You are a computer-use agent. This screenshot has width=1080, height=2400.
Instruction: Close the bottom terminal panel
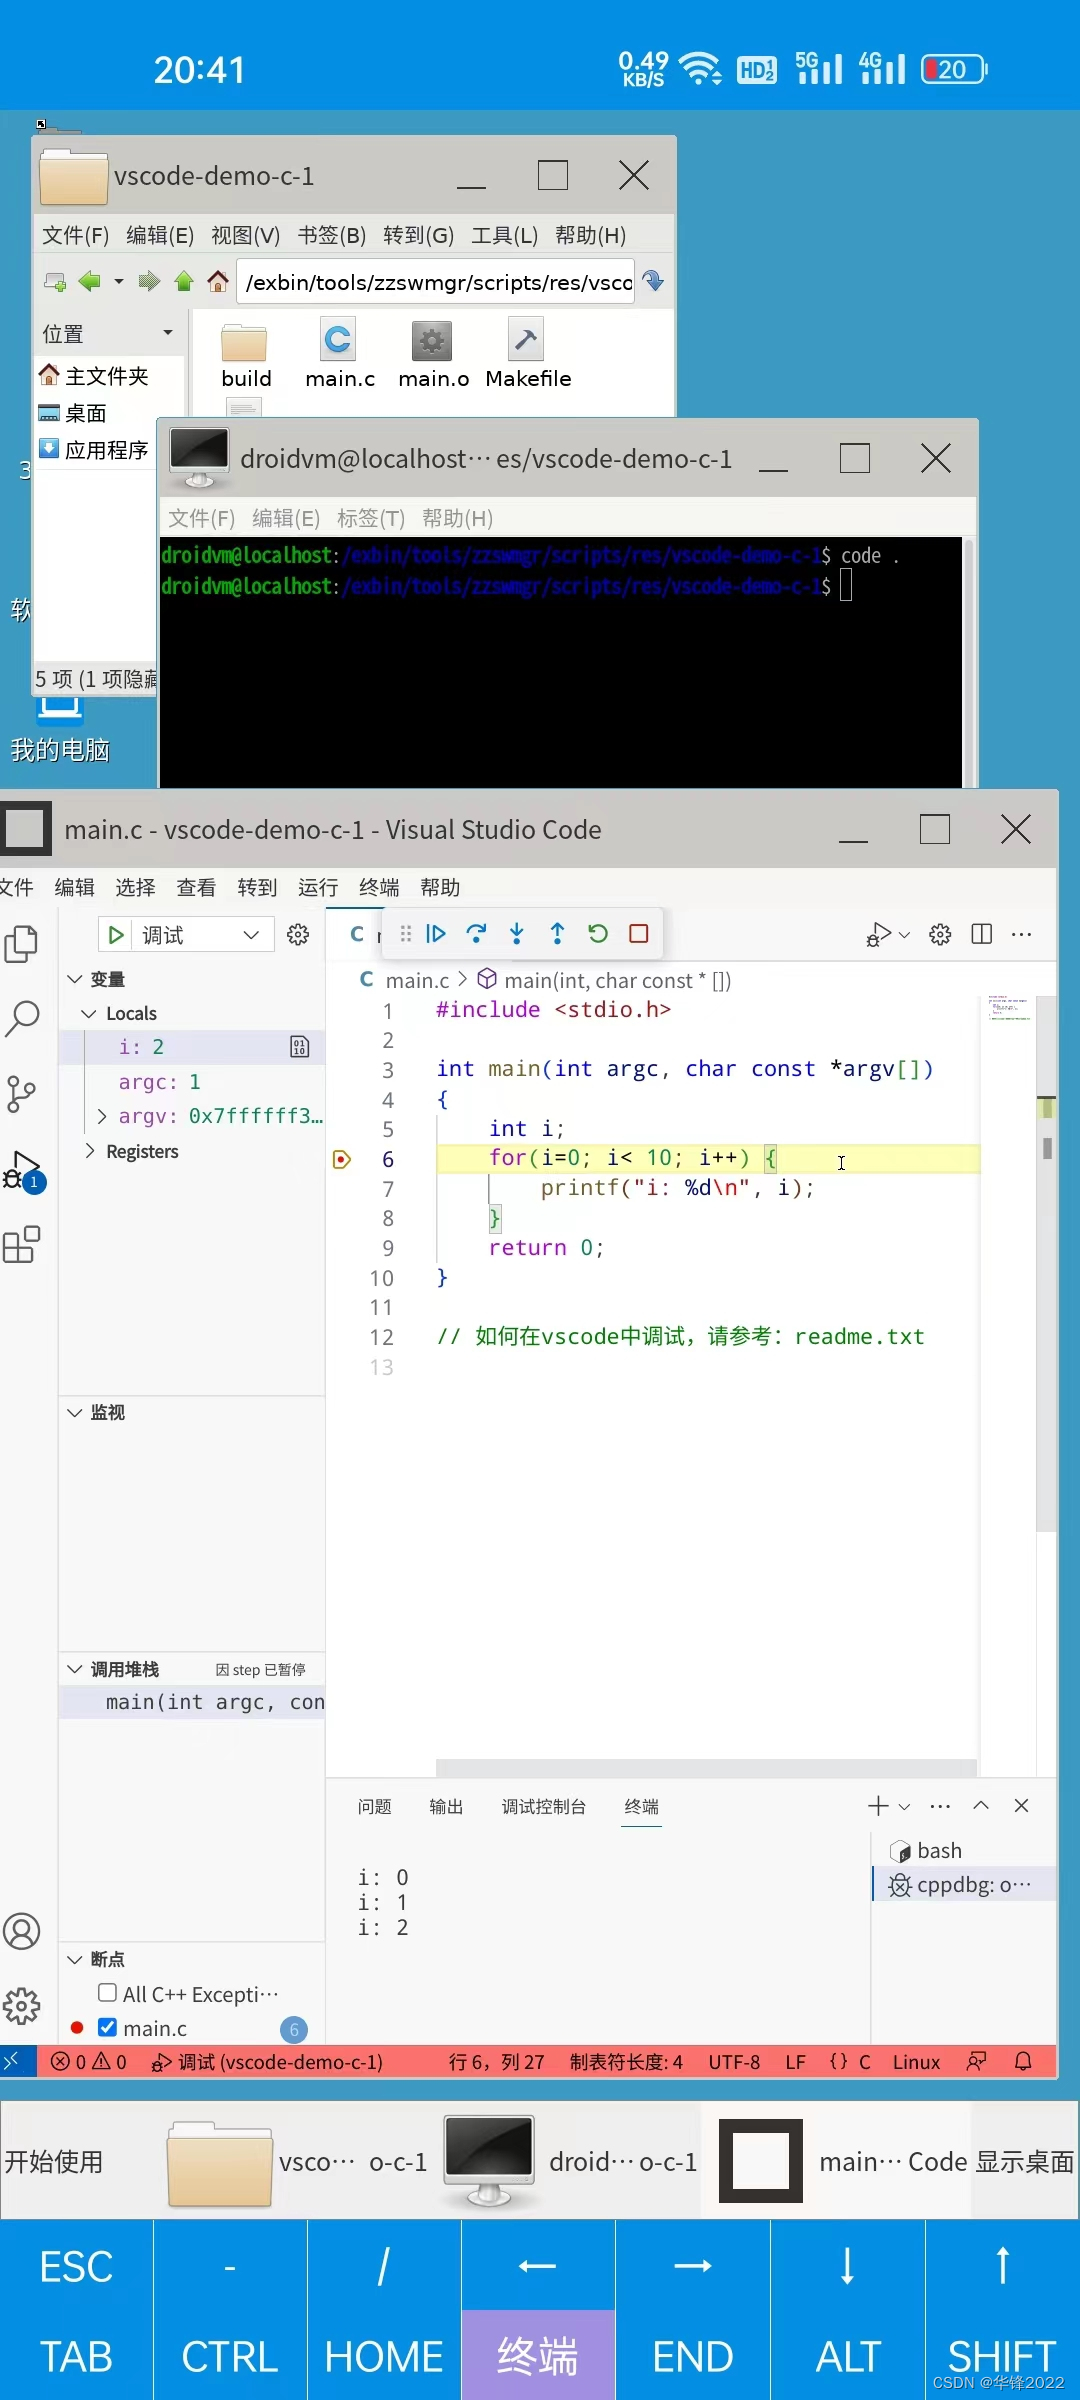[x=1021, y=1805]
